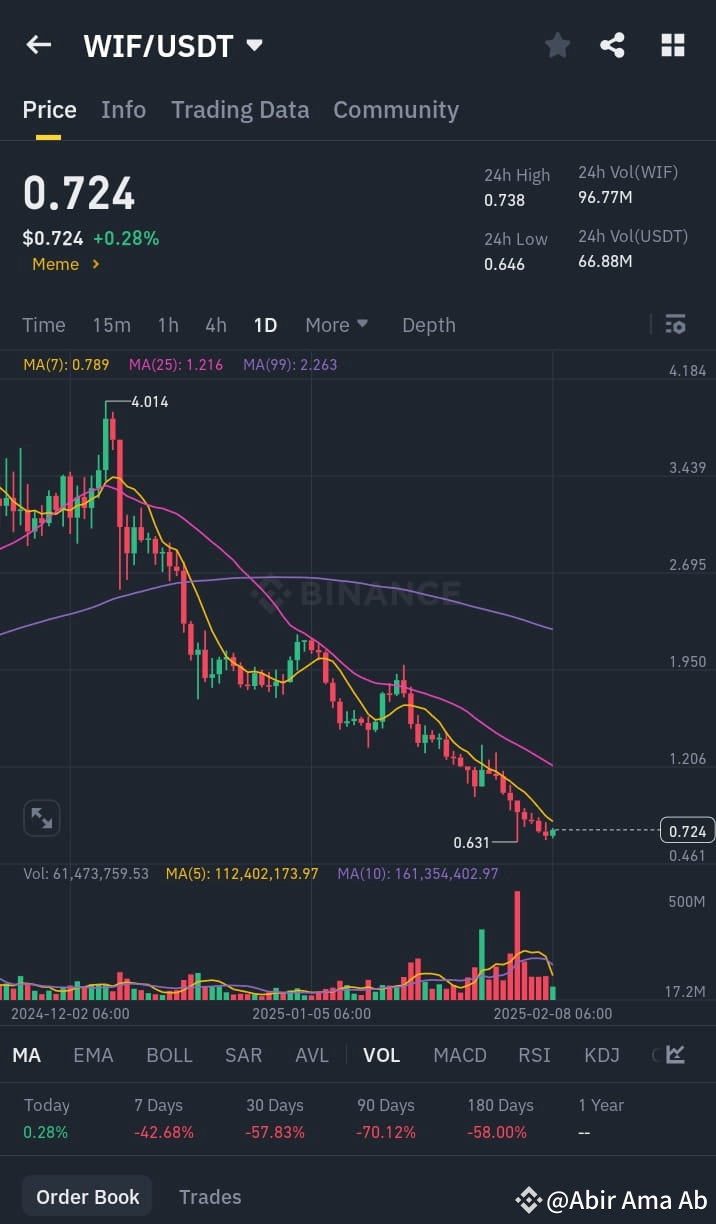
Task: Toggle the VOL volume indicator
Action: (382, 1054)
